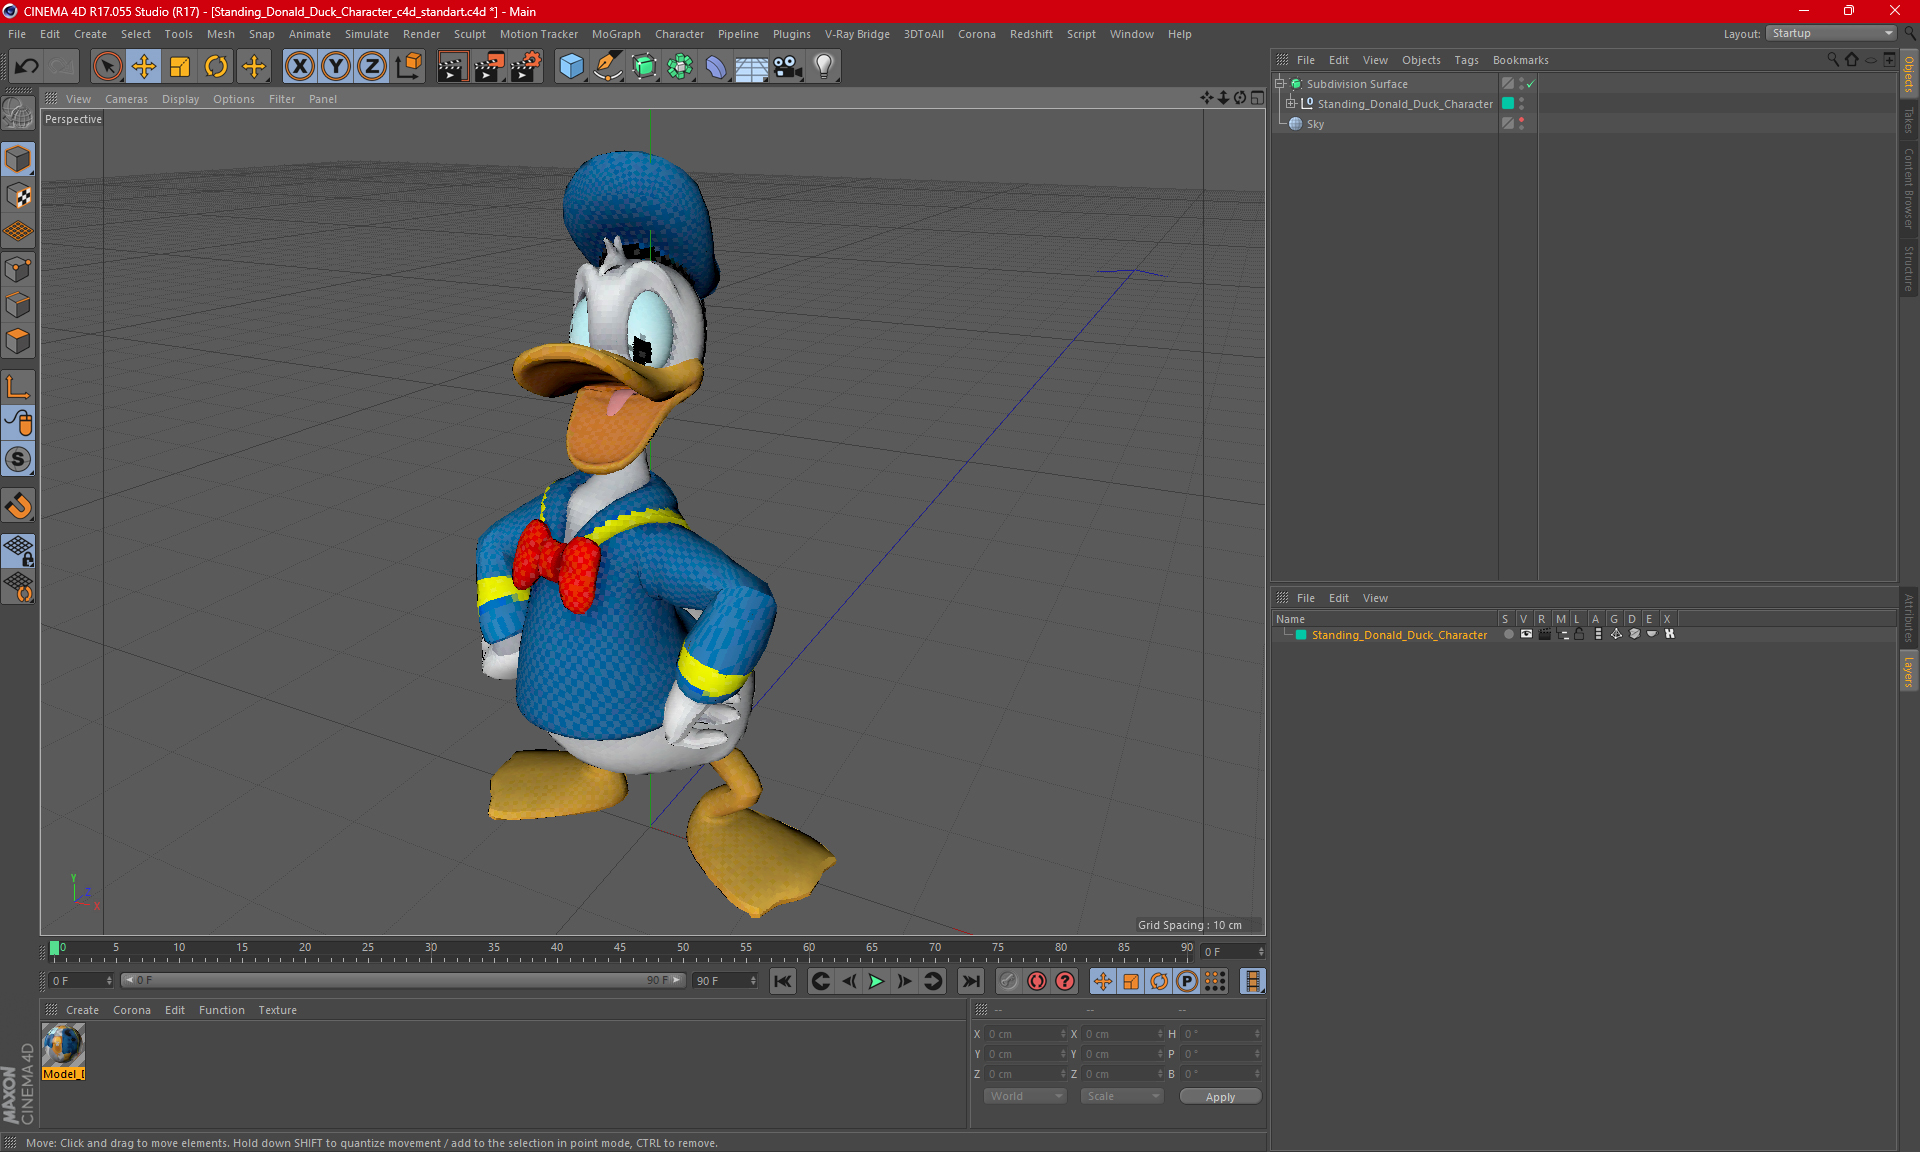This screenshot has width=1920, height=1152.
Task: Toggle layer visibility eye for Donald Duck
Action: coord(1526,634)
